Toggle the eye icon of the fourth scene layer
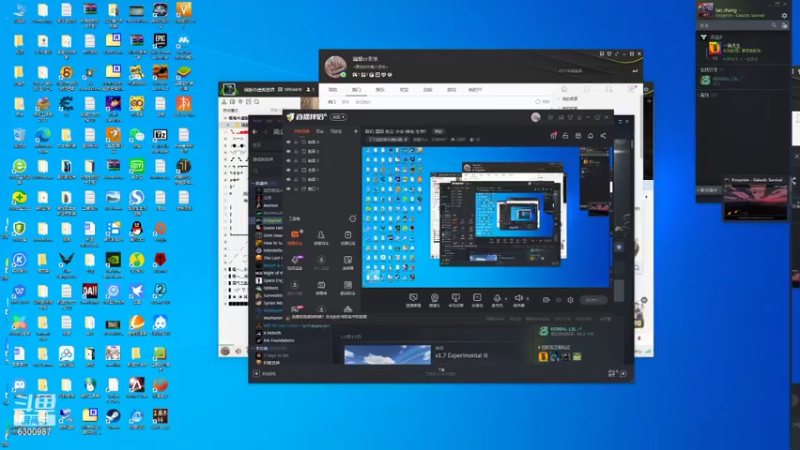Viewport: 800px width, 450px height. 288,170
